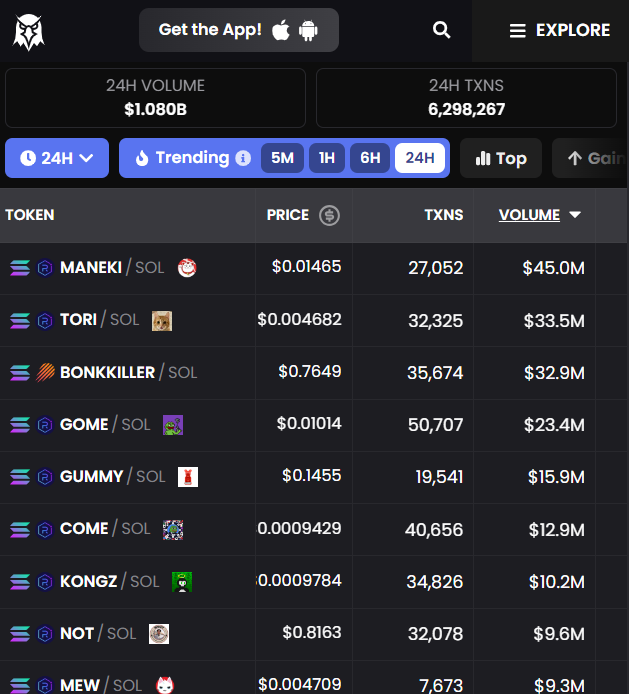The width and height of the screenshot is (629, 694).
Task: Click KONGZ token green thumbnail
Action: [x=182, y=582]
